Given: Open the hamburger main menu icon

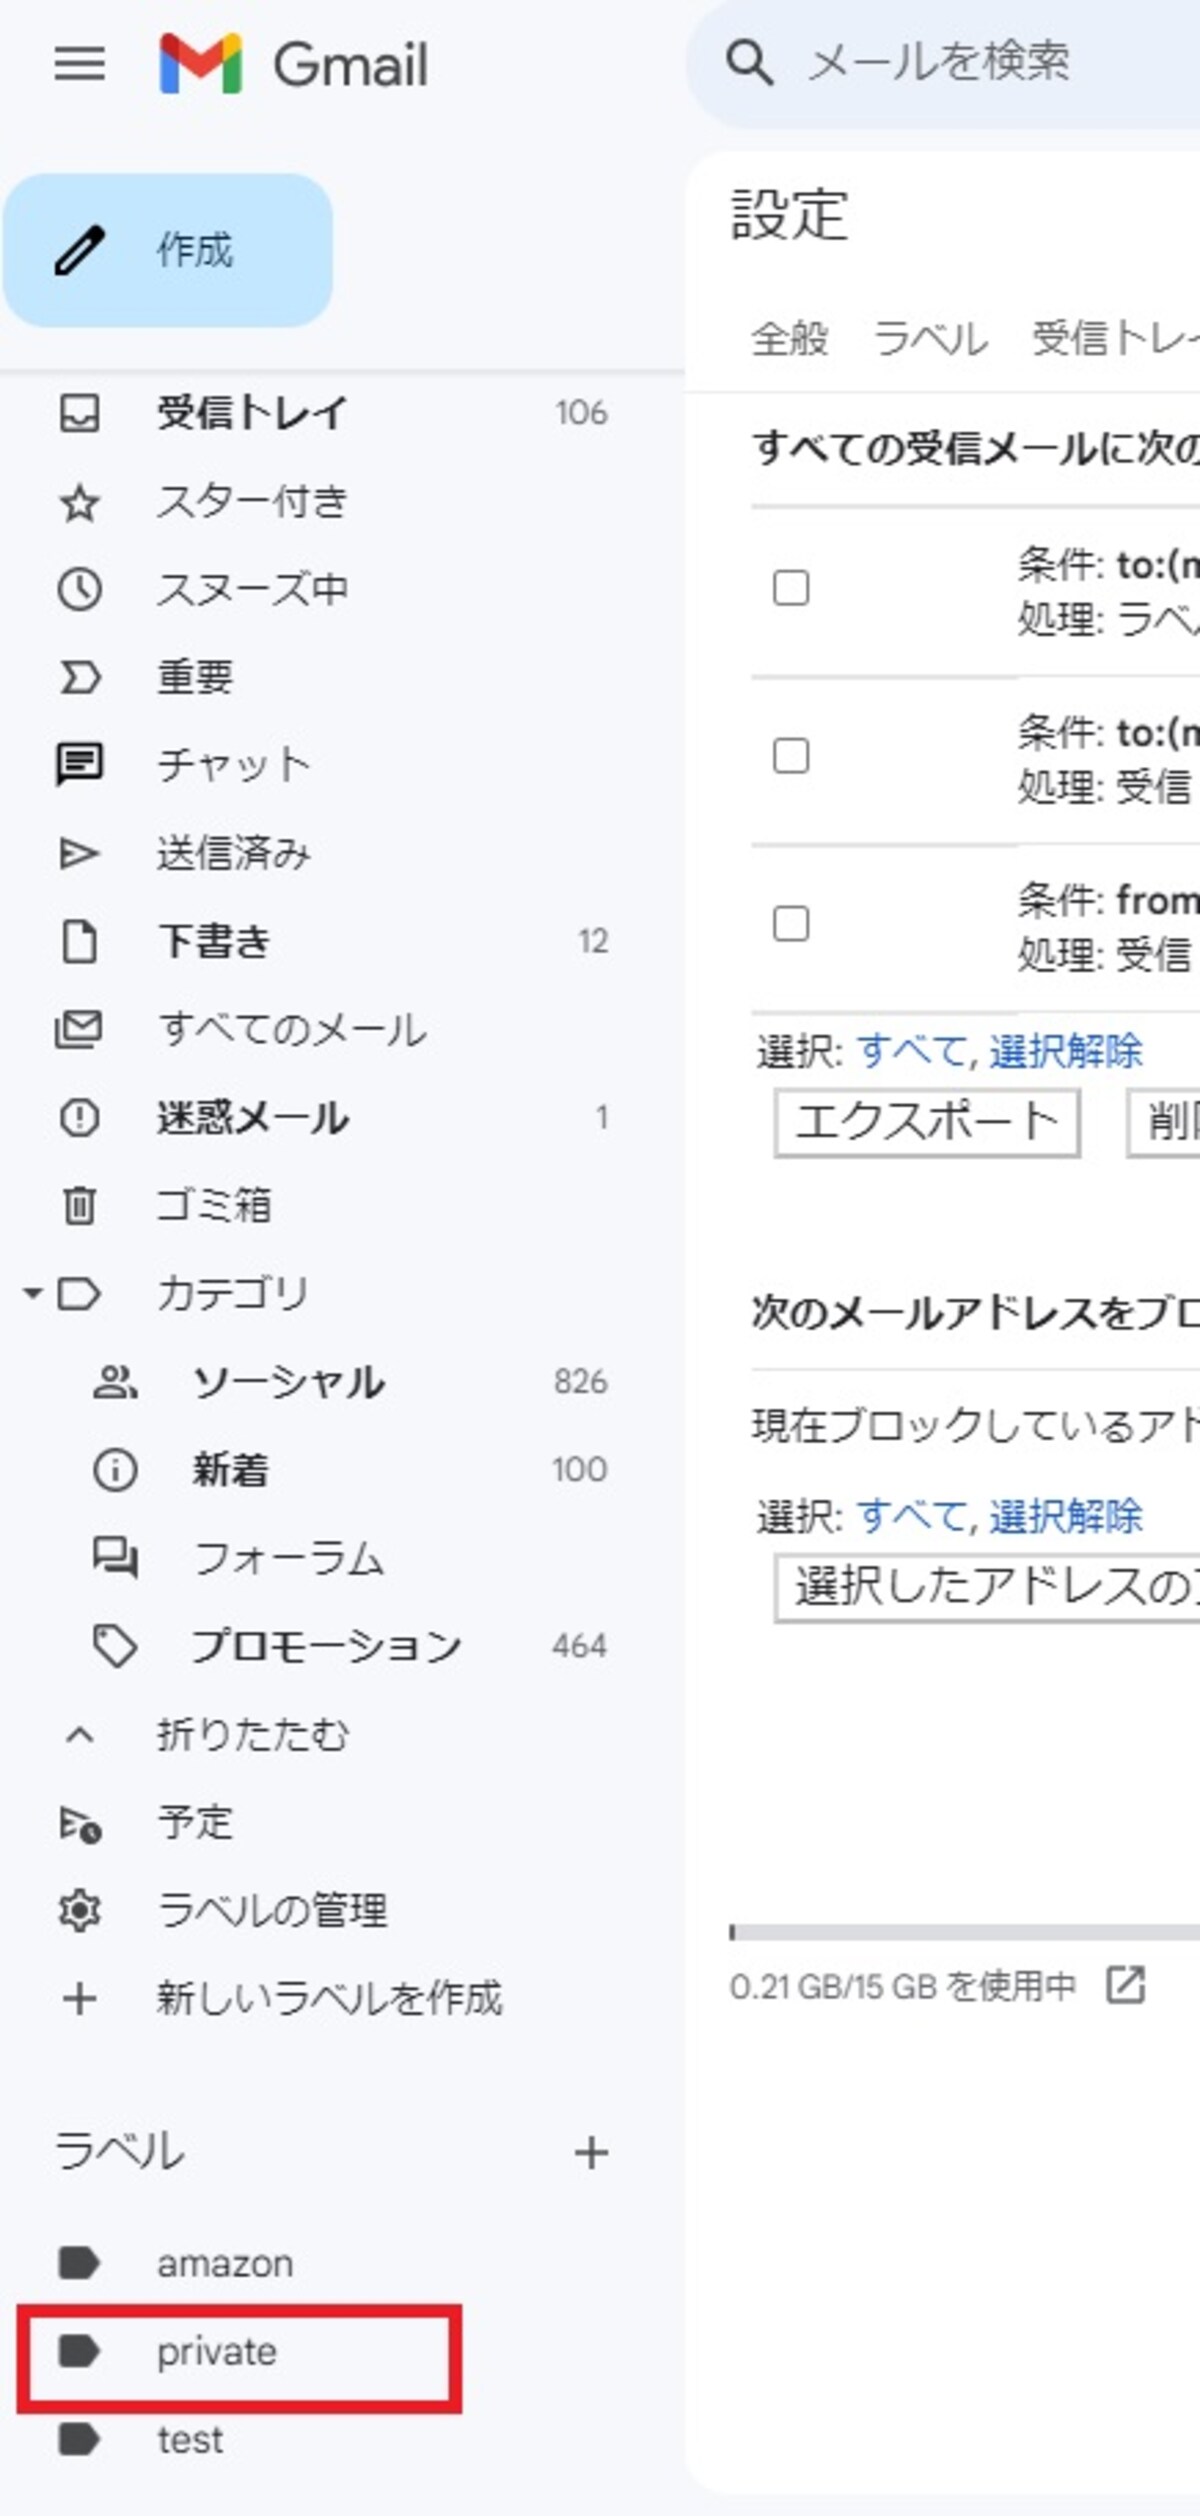Looking at the screenshot, I should tap(80, 64).
